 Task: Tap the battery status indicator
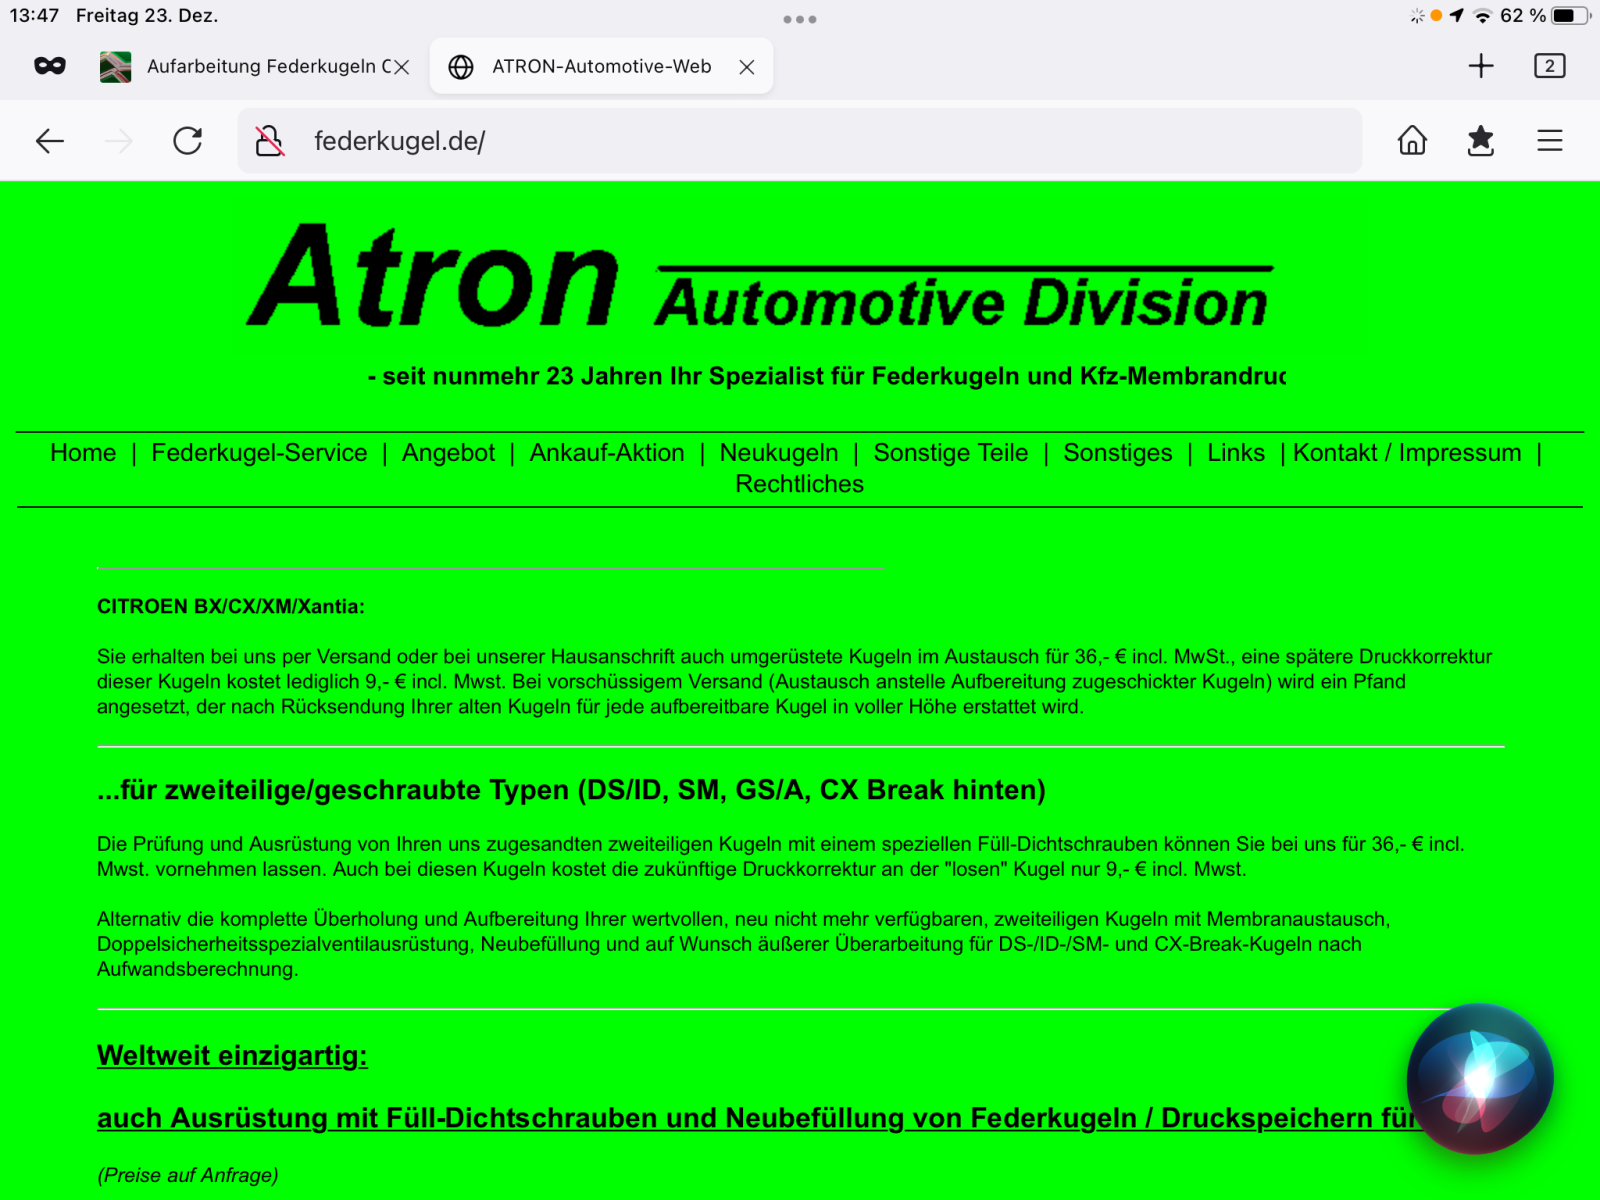click(1570, 16)
